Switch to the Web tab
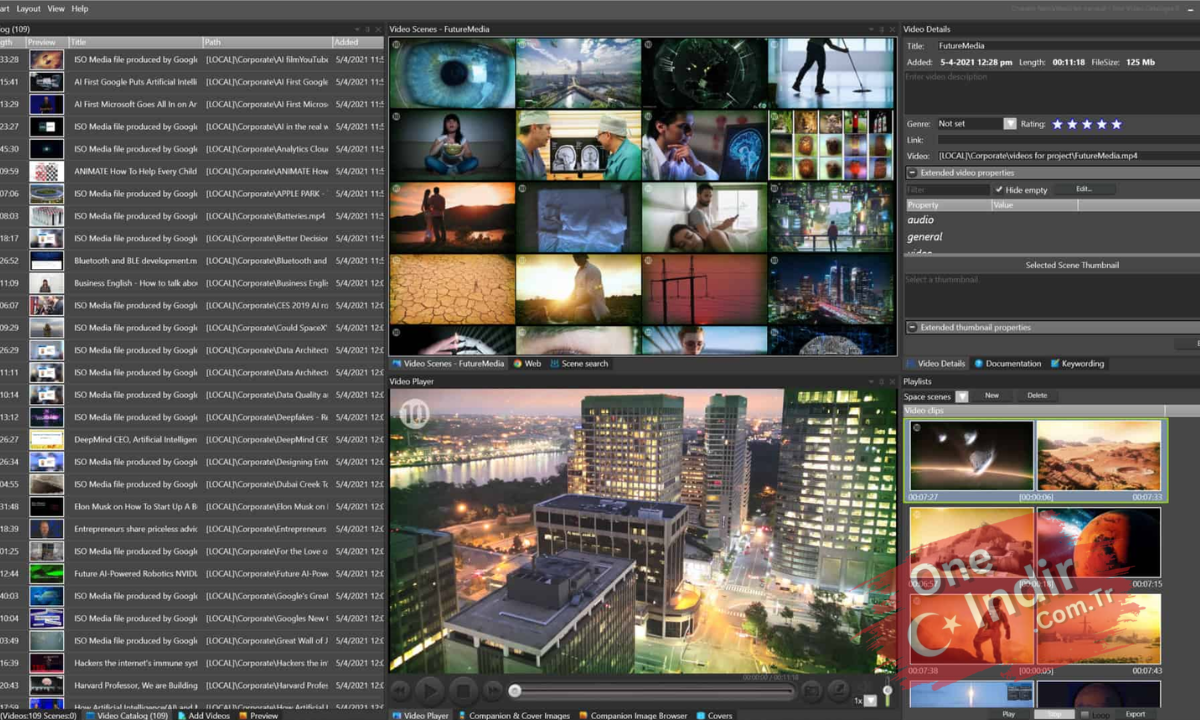 (x=527, y=364)
